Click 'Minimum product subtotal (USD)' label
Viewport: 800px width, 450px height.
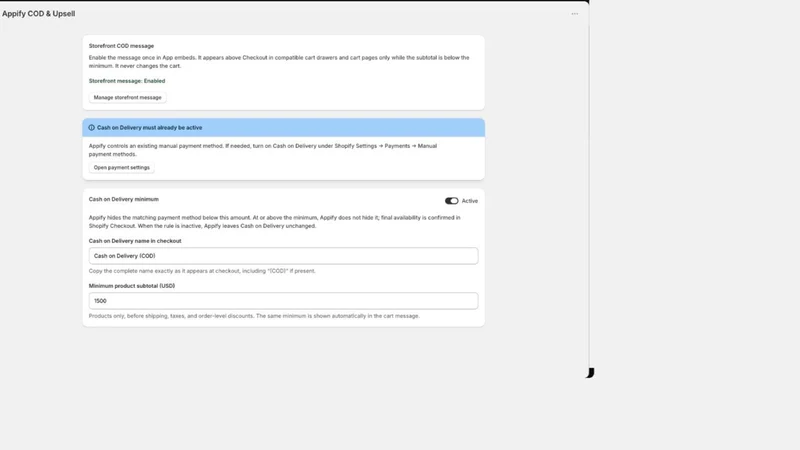132,286
